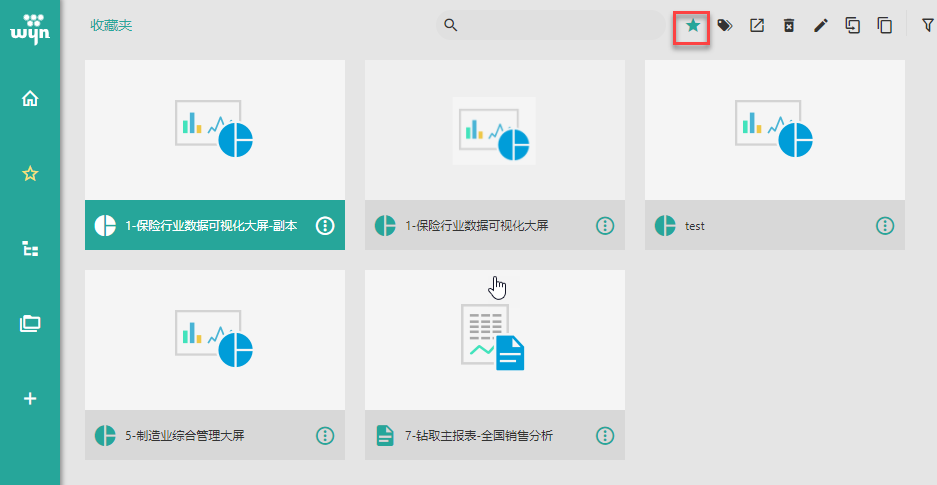Click the plus create-new button in the sidebar
Viewport: 937px width, 485px height.
[x=30, y=398]
